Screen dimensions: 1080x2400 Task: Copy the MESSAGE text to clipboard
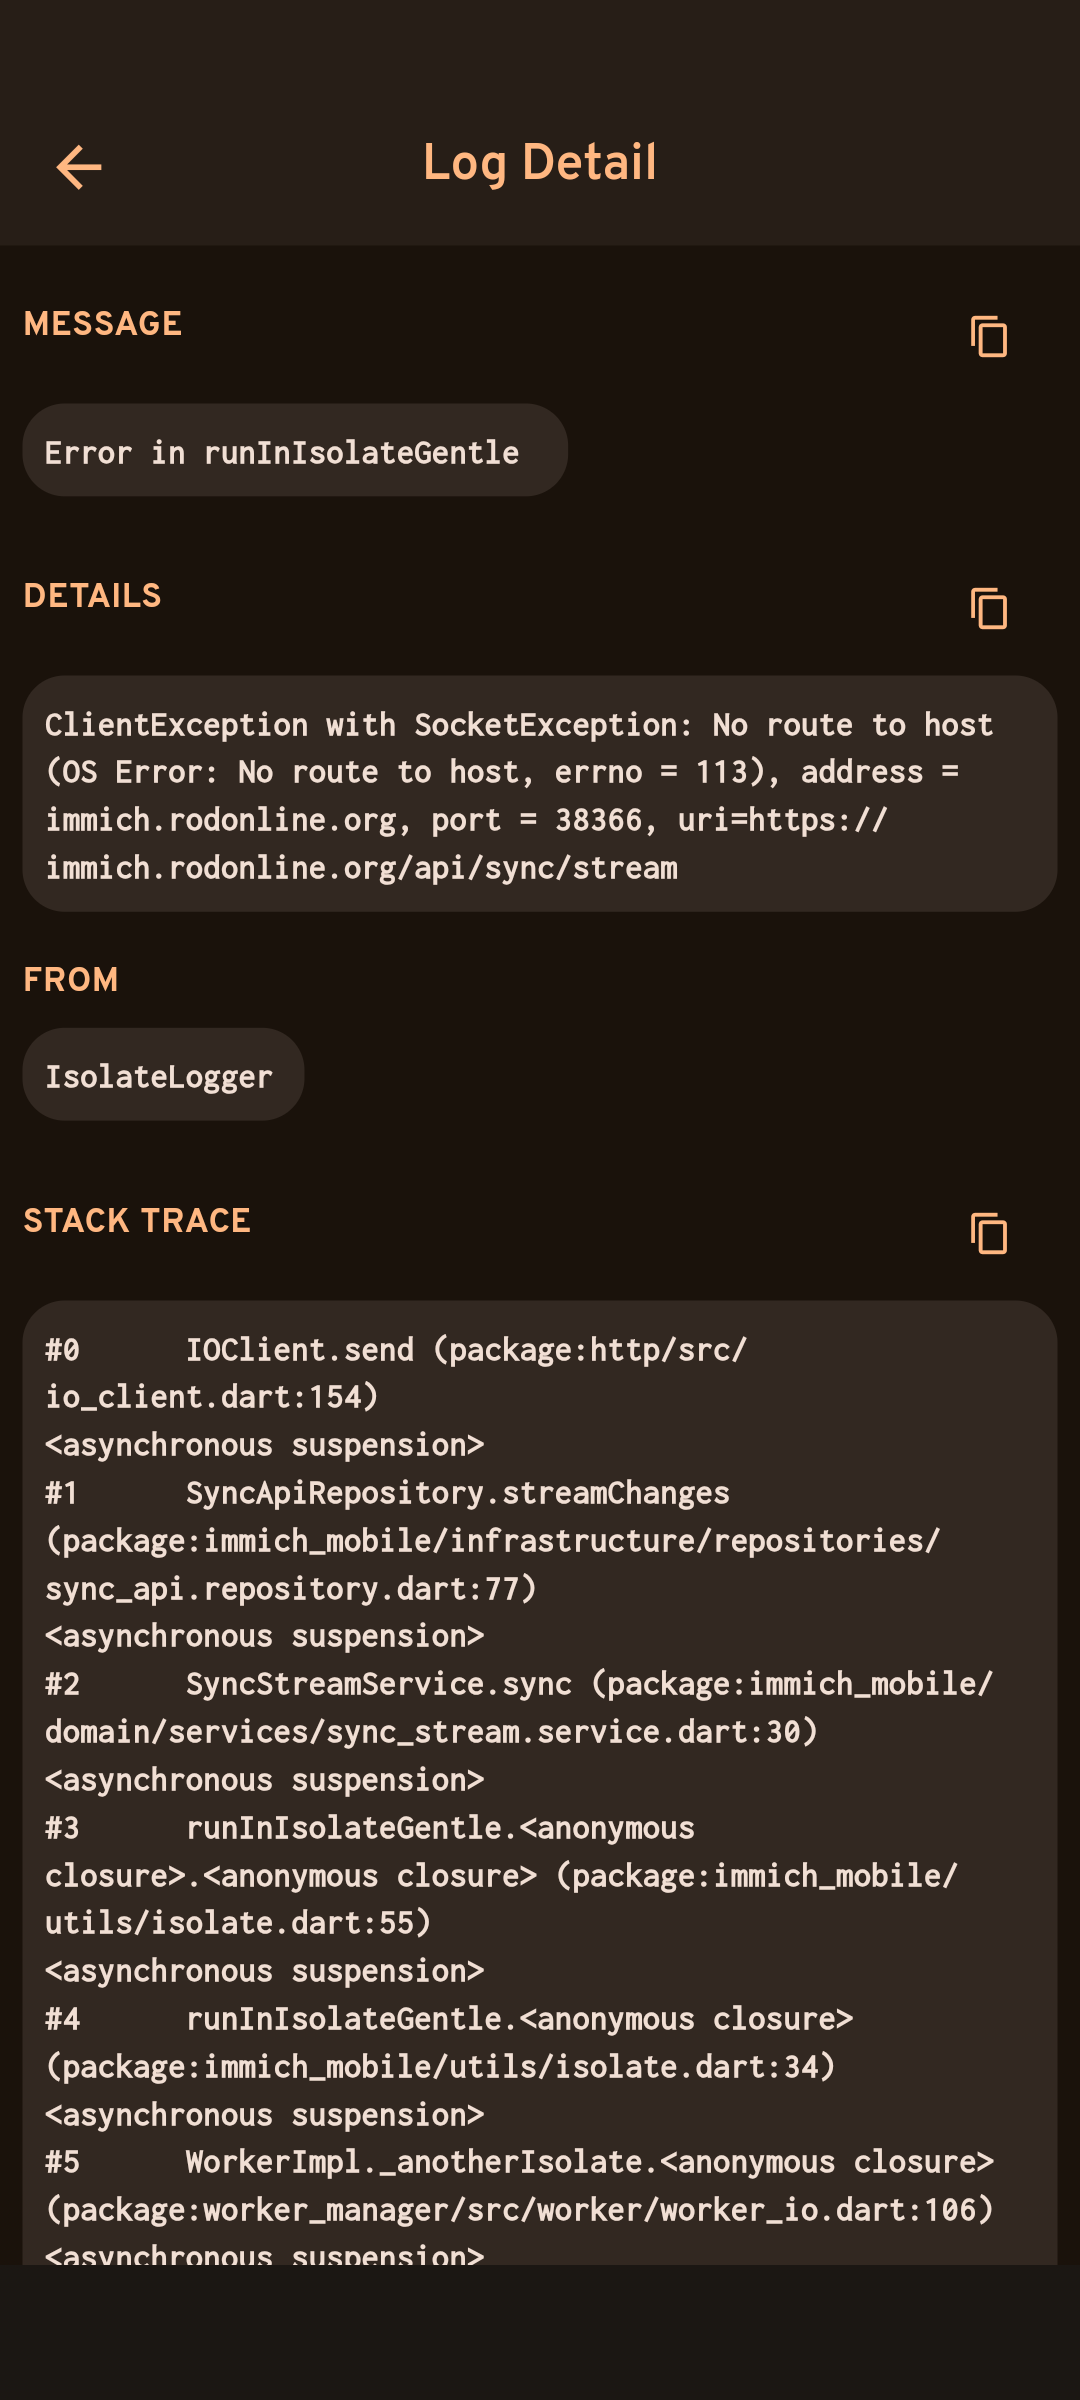tap(988, 336)
